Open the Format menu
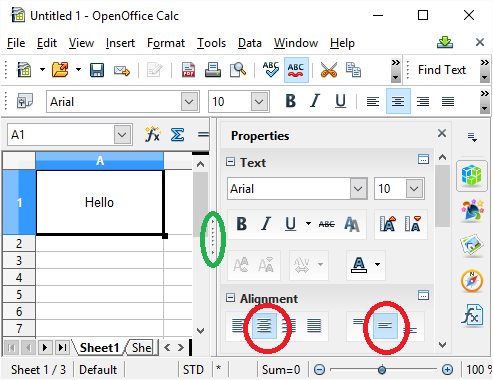Viewport: 493px width, 380px height. coord(166,43)
